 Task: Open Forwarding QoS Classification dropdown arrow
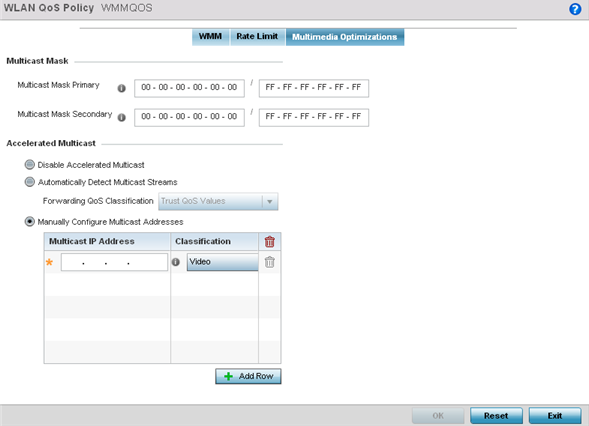click(270, 201)
